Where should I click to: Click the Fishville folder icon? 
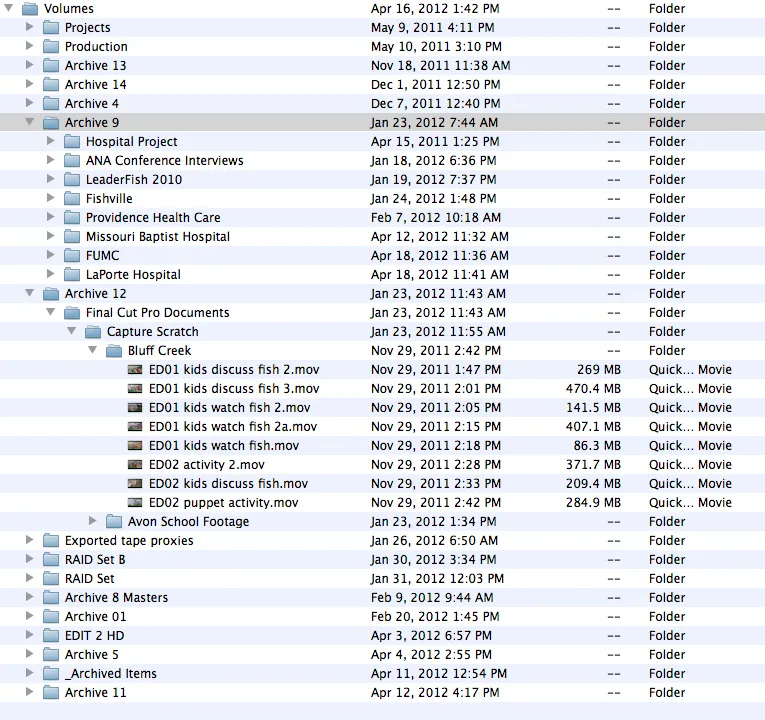(71, 199)
